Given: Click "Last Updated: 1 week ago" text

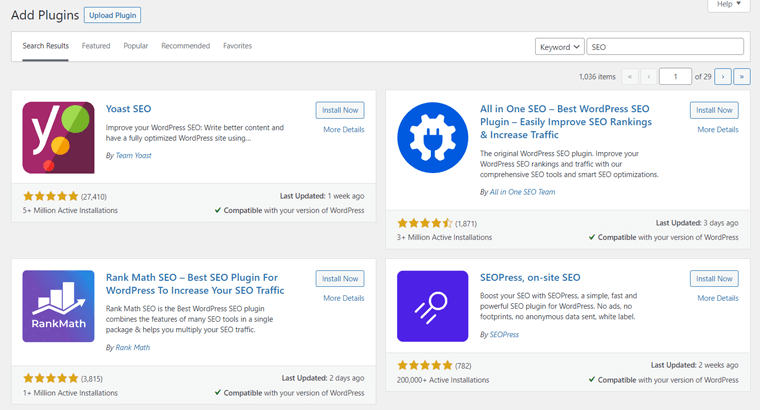Looking at the screenshot, I should pos(322,196).
